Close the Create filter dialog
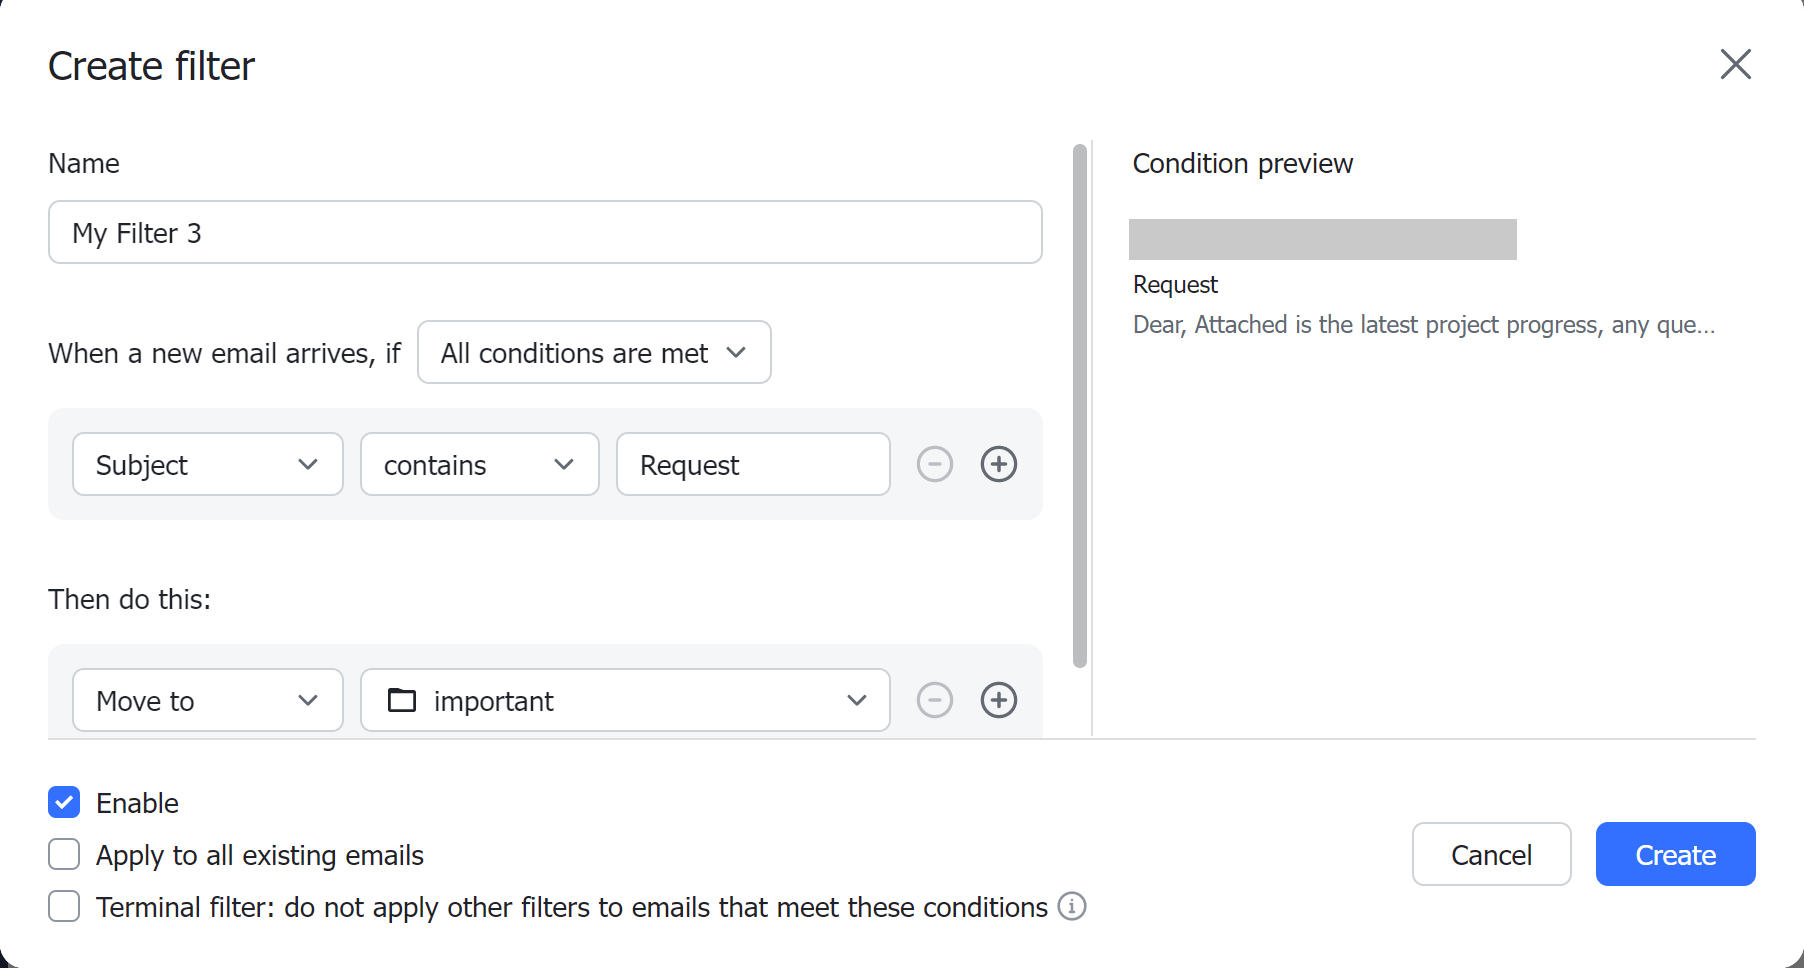 click(1736, 64)
